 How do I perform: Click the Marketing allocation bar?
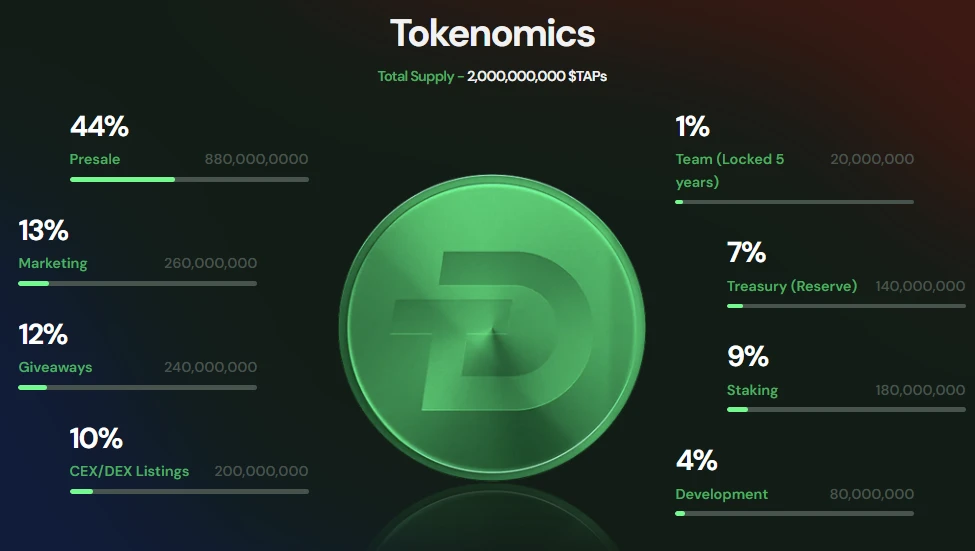137,283
